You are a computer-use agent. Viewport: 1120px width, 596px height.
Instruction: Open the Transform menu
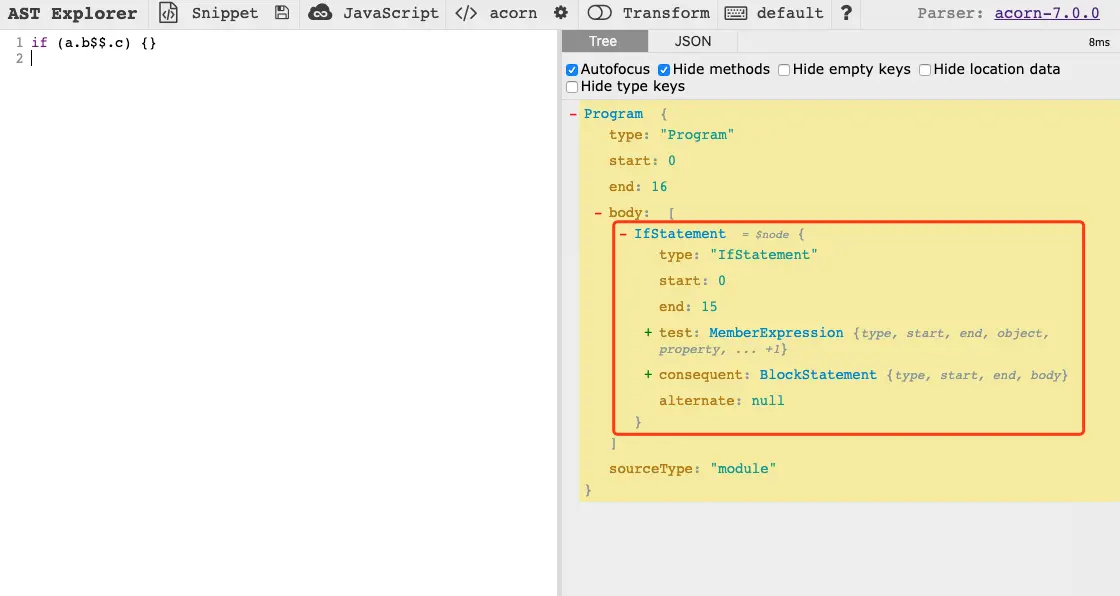click(666, 13)
